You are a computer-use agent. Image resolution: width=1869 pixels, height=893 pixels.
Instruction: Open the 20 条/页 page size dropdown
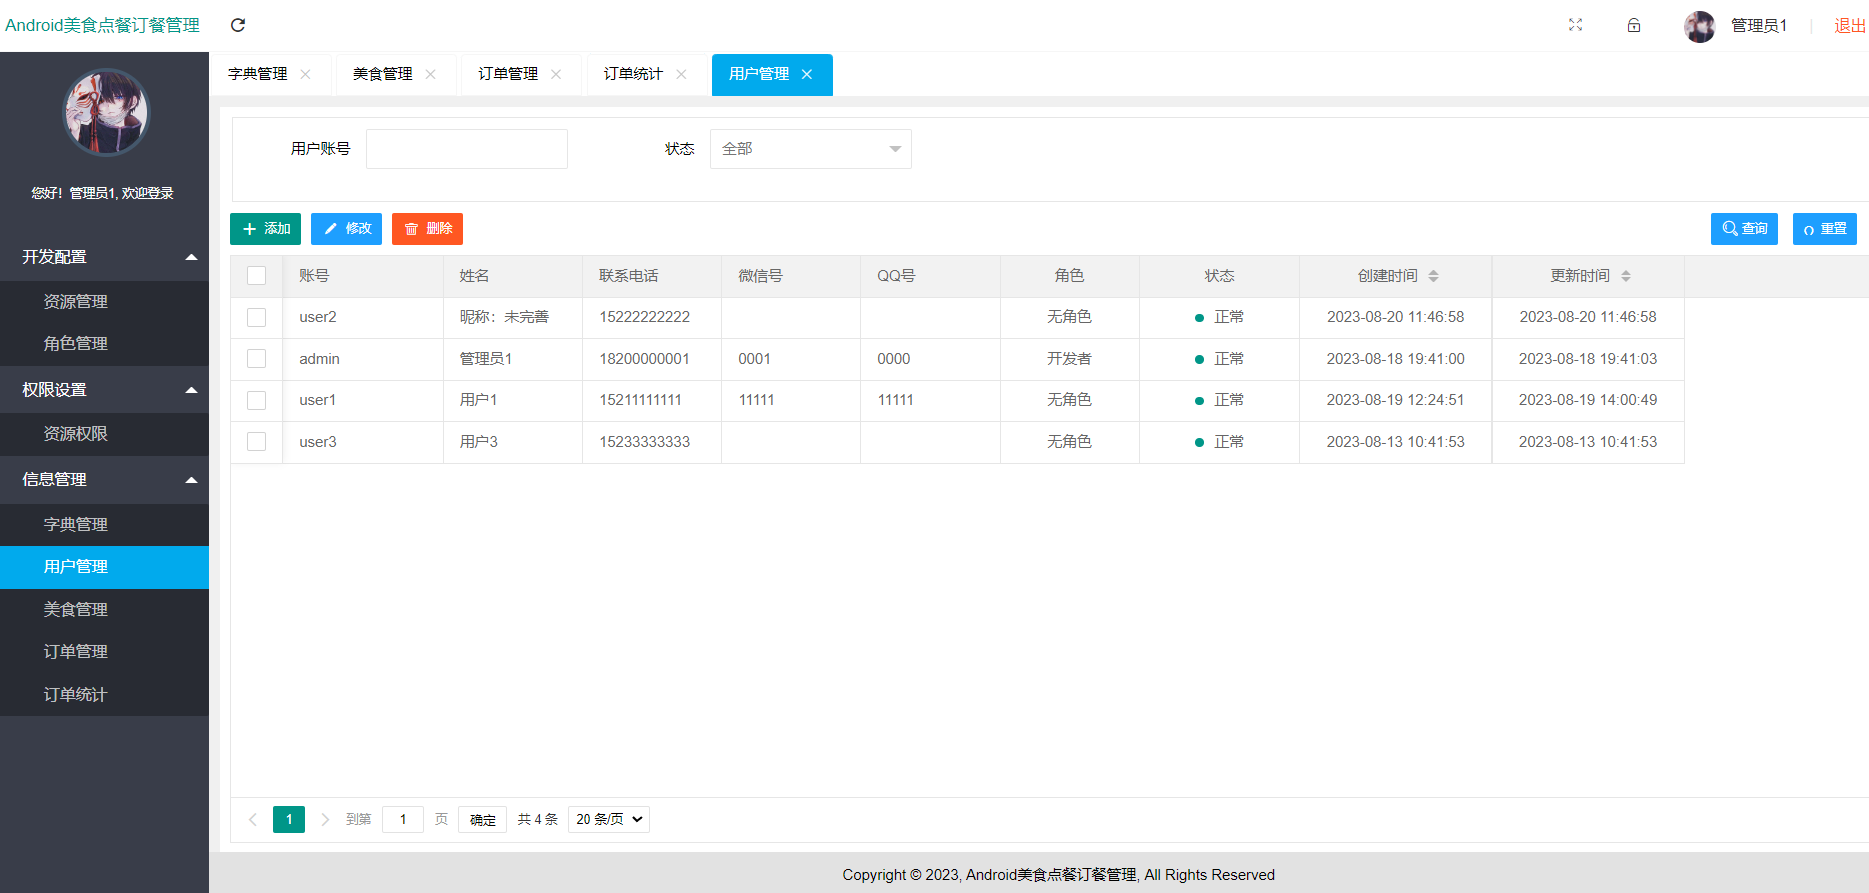[608, 820]
